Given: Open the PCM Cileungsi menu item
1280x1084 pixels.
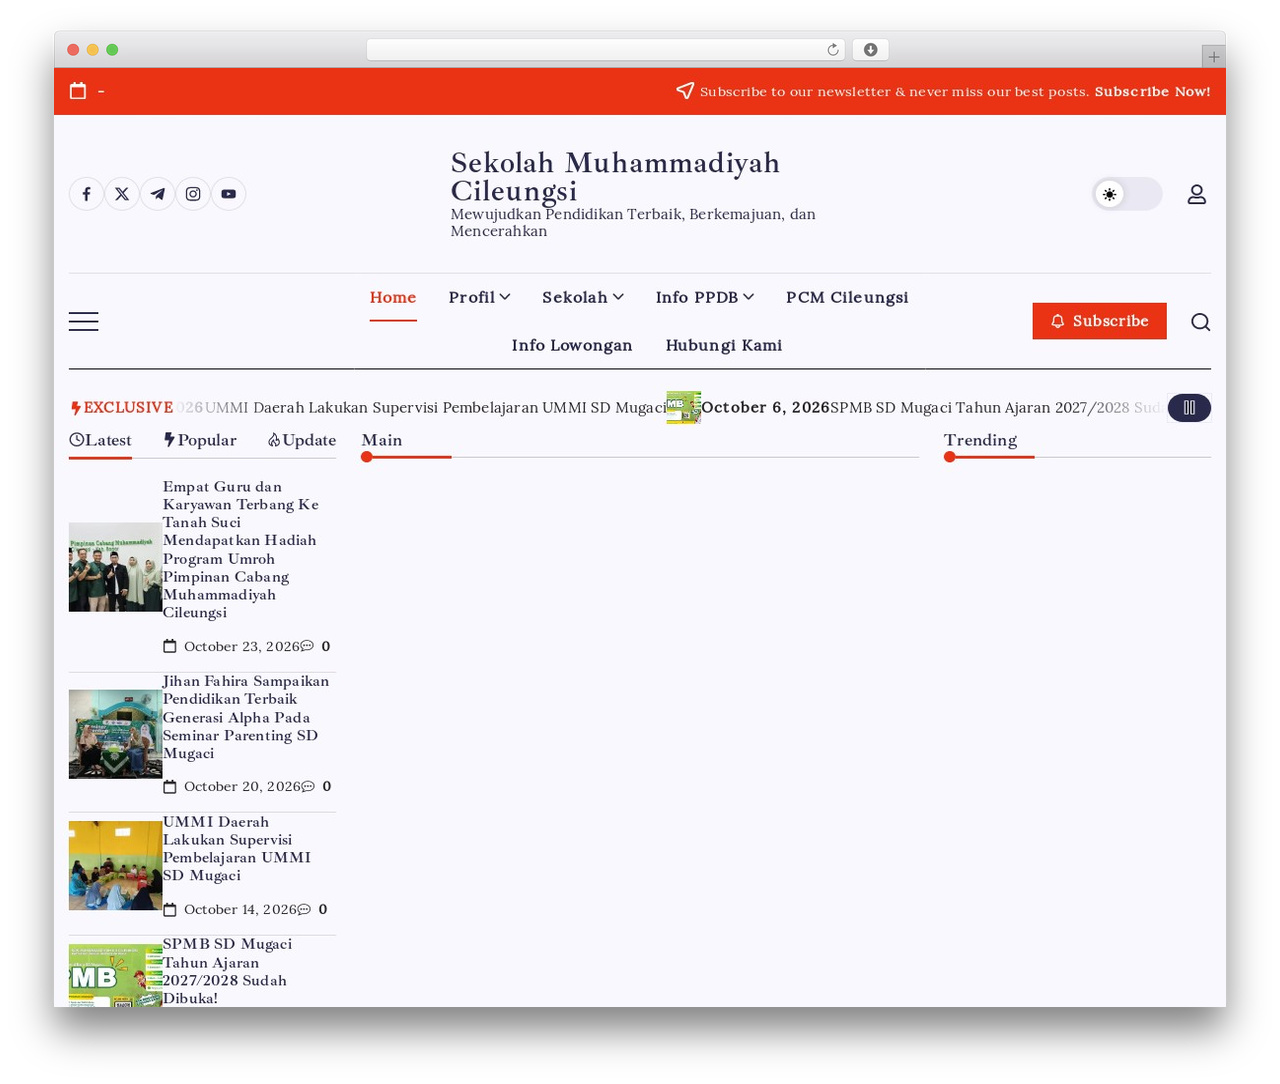Looking at the screenshot, I should (x=847, y=297).
